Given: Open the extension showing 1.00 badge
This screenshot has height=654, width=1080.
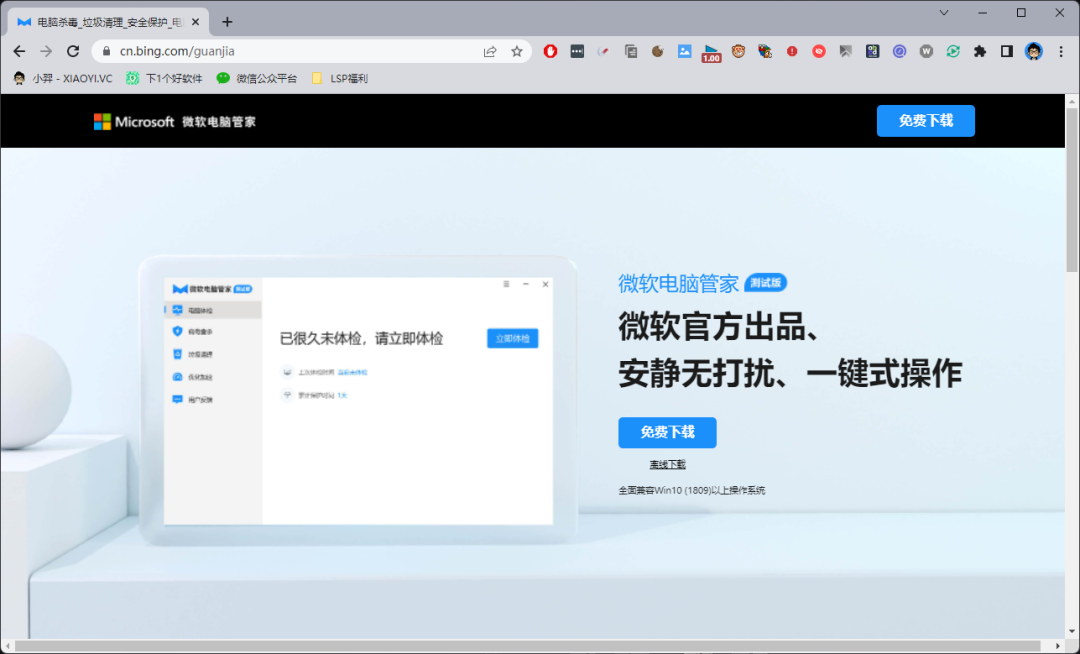Looking at the screenshot, I should point(711,53).
